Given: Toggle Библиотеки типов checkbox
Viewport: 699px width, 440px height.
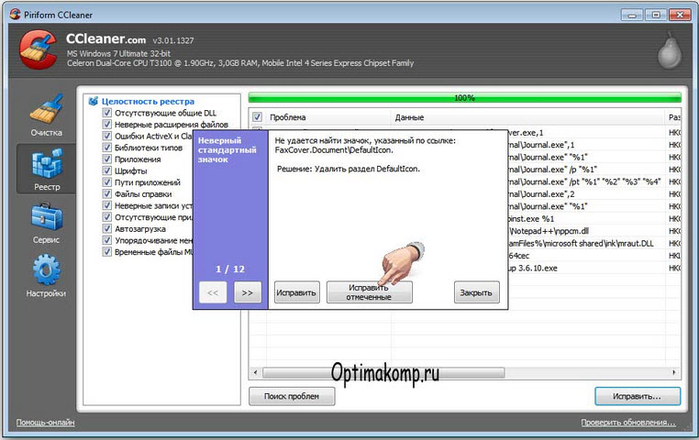Looking at the screenshot, I should click(x=107, y=148).
